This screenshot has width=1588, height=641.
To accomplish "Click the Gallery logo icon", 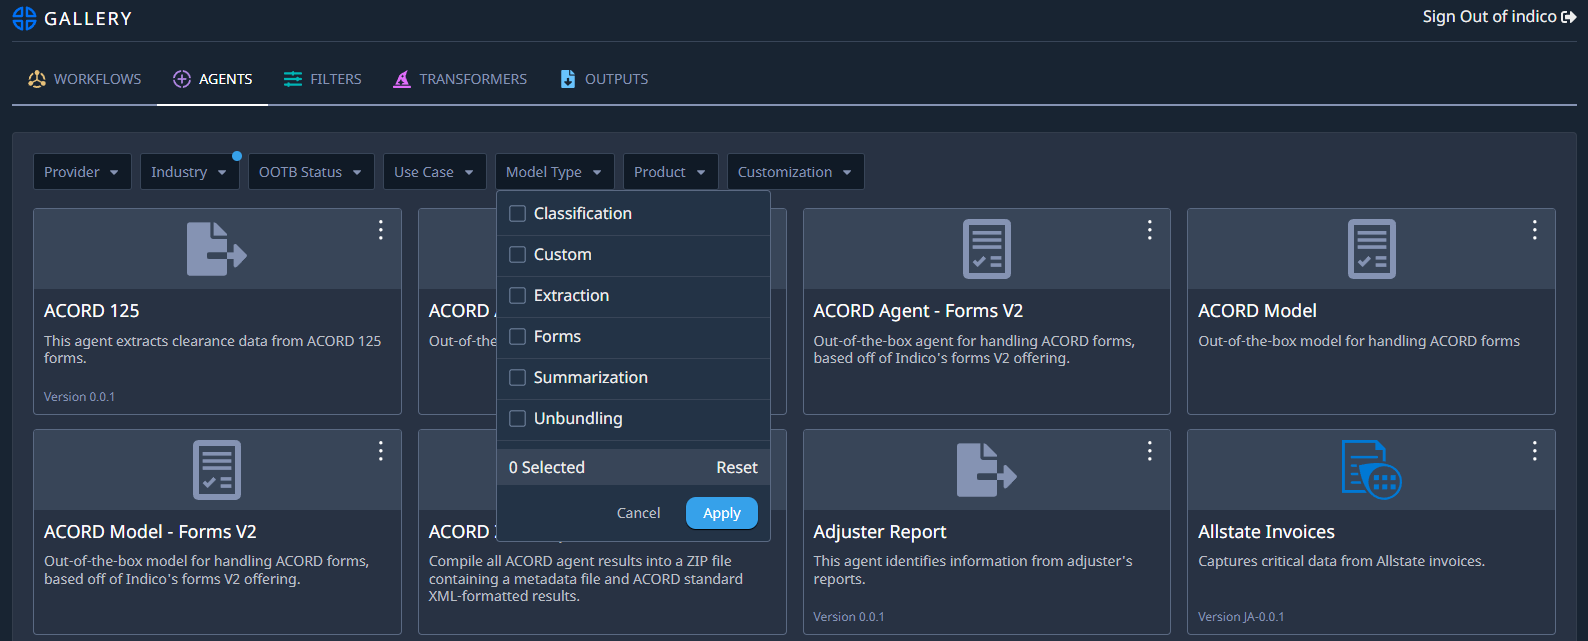I will (24, 18).
